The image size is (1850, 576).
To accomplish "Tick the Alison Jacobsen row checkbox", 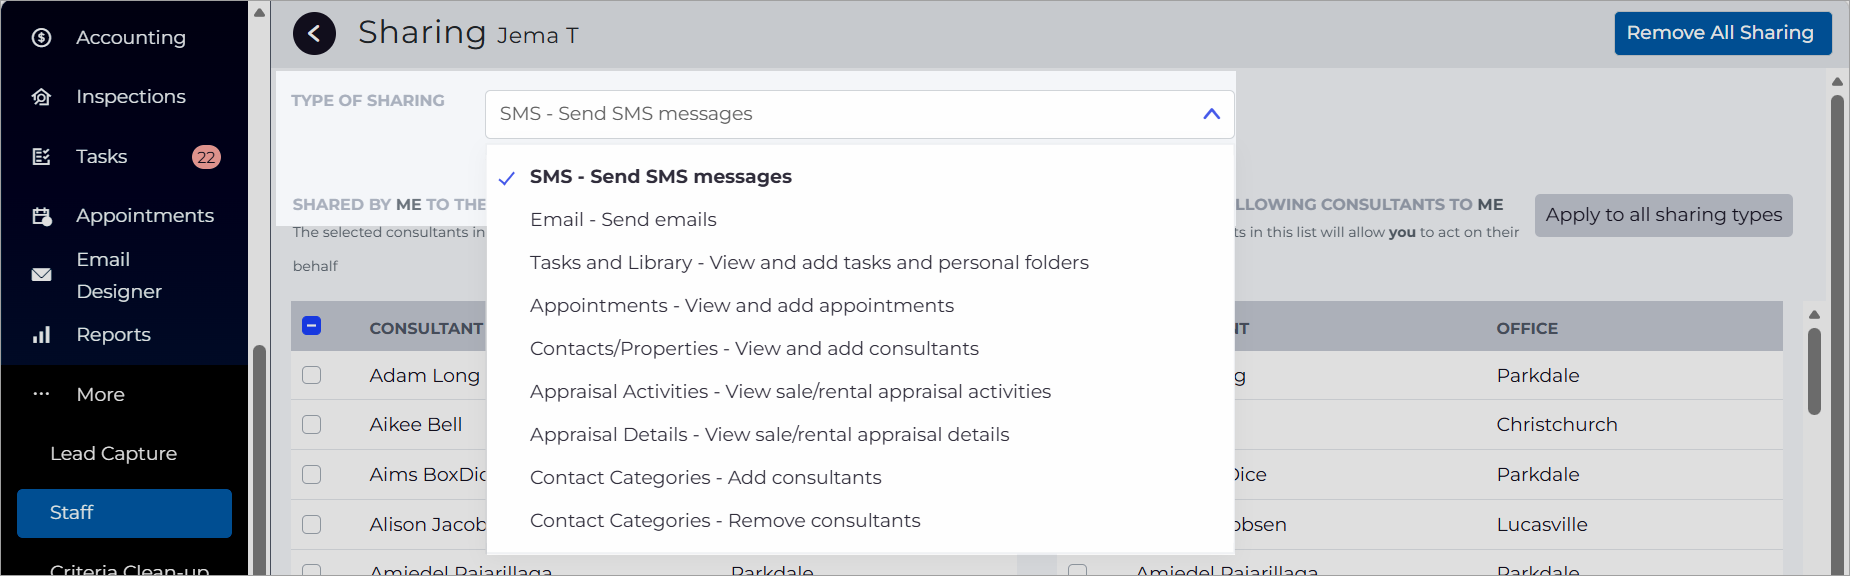I will (312, 525).
